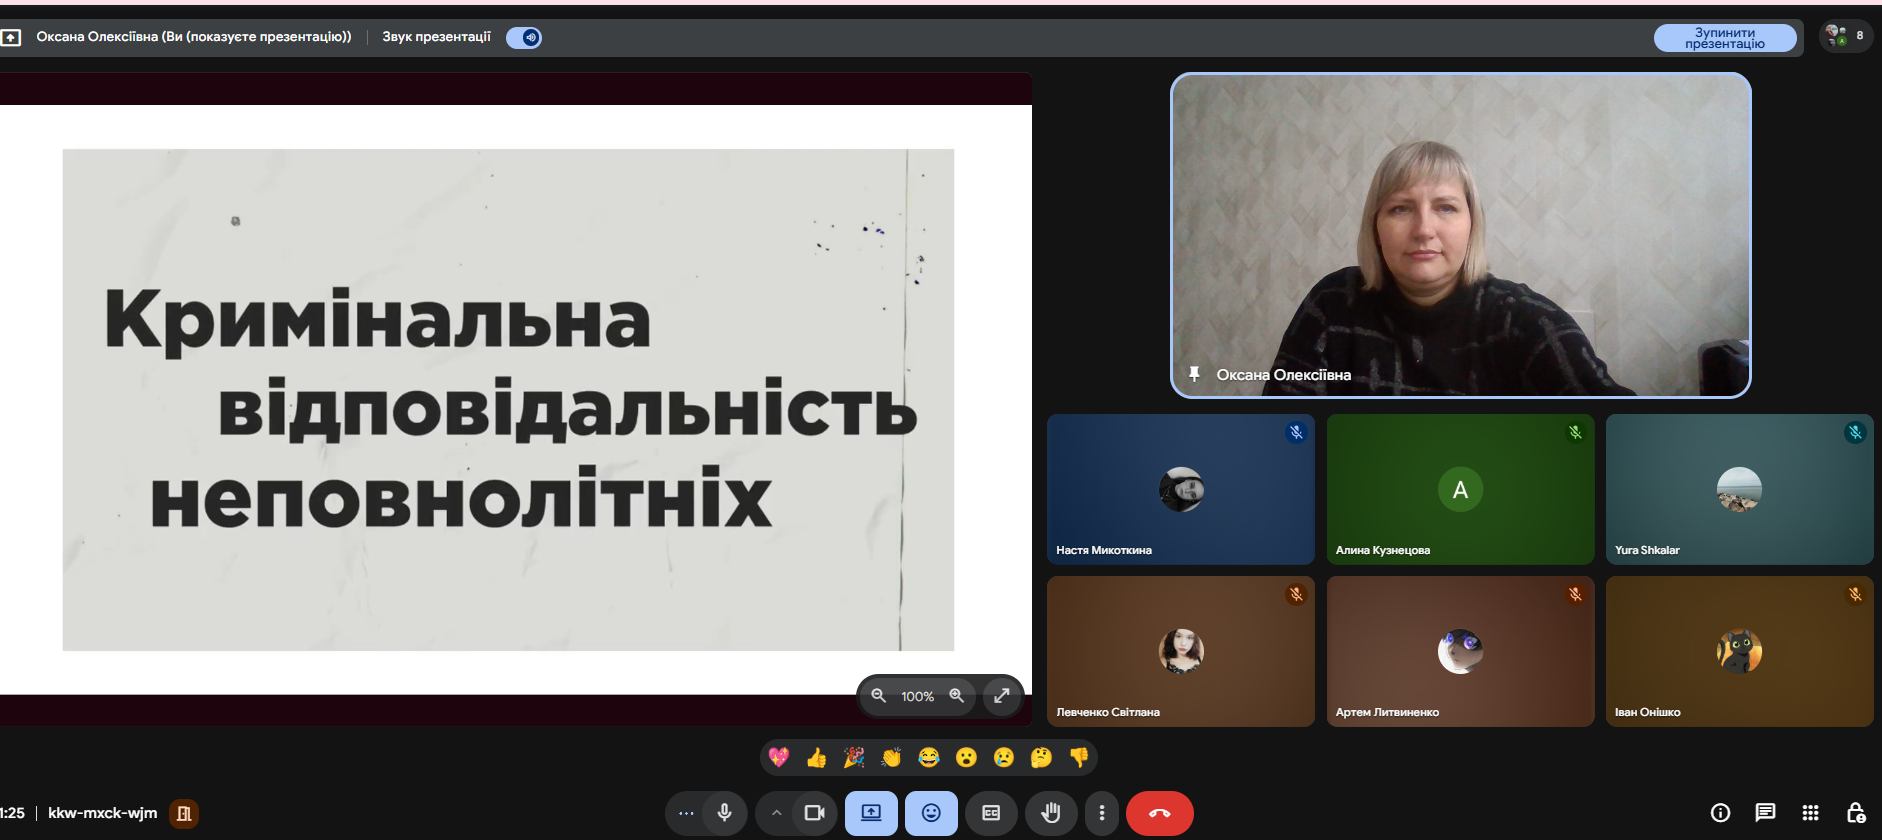Toggle the camera on or off

(814, 813)
